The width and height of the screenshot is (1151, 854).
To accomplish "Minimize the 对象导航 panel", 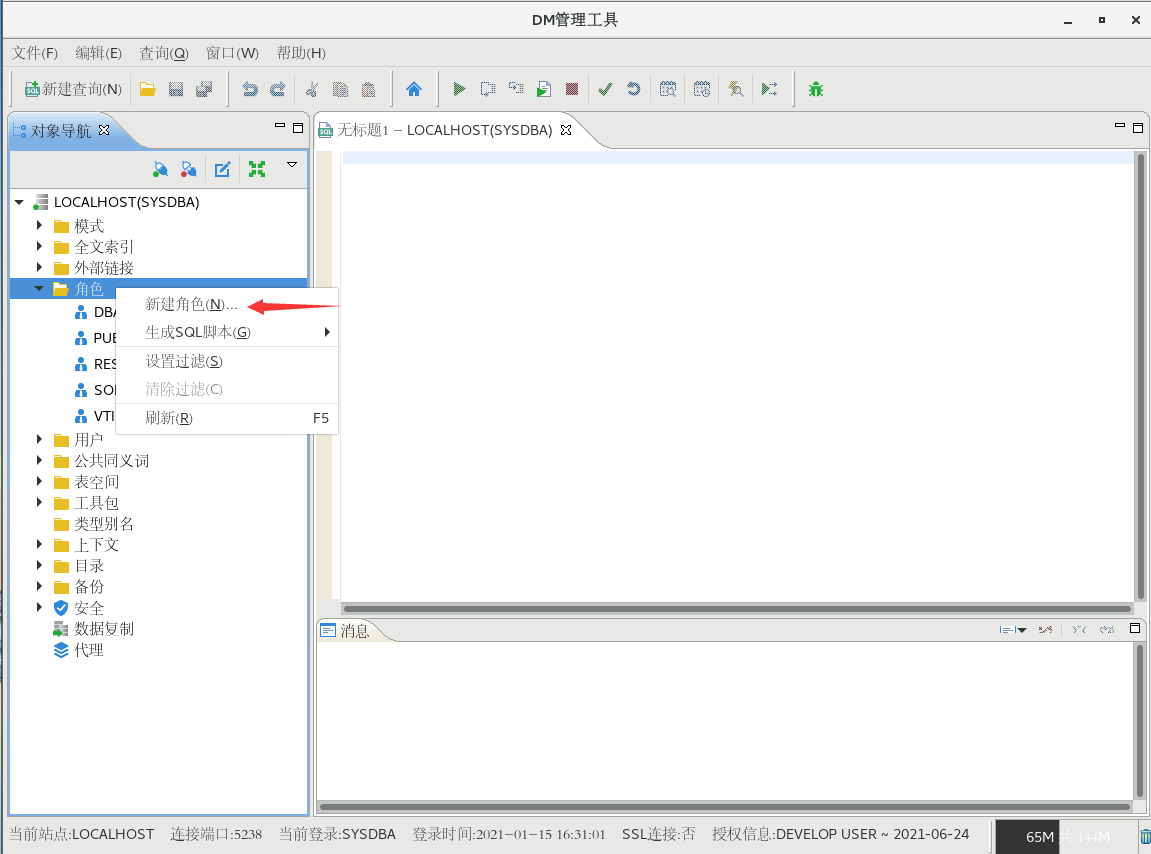I will 280,126.
